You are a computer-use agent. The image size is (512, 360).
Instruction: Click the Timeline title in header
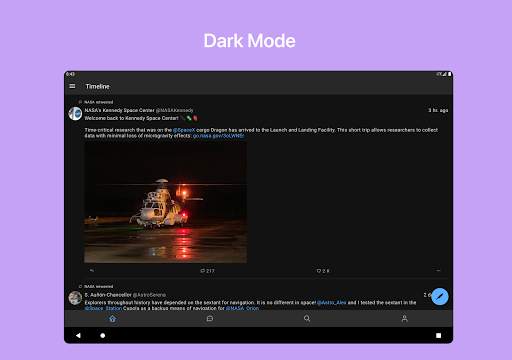(97, 86)
